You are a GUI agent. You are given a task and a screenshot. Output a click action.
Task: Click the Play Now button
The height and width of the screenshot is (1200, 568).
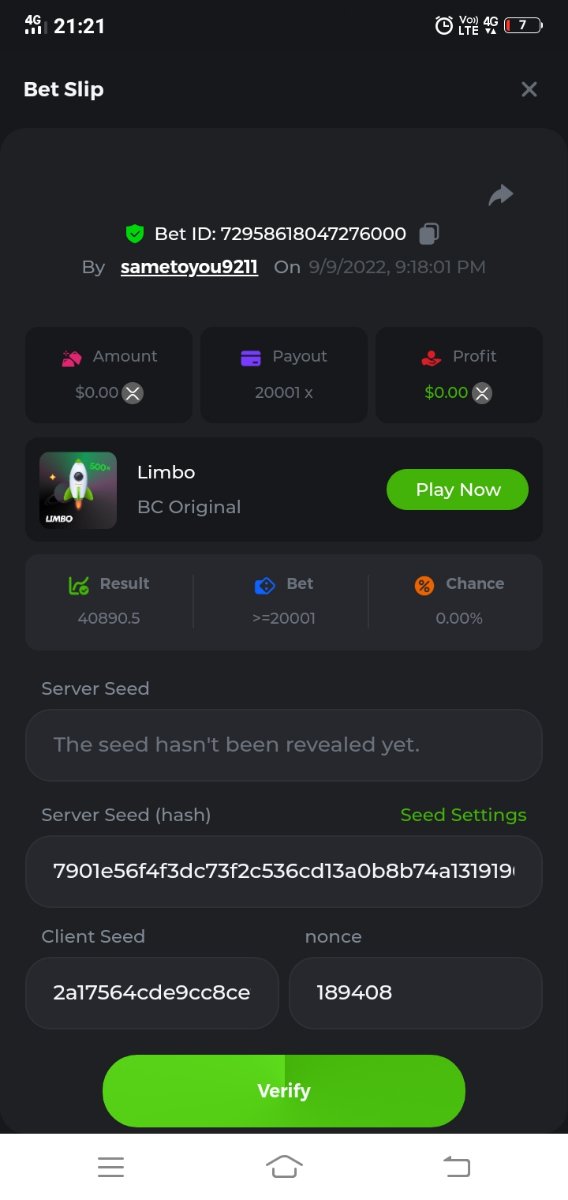coord(458,489)
